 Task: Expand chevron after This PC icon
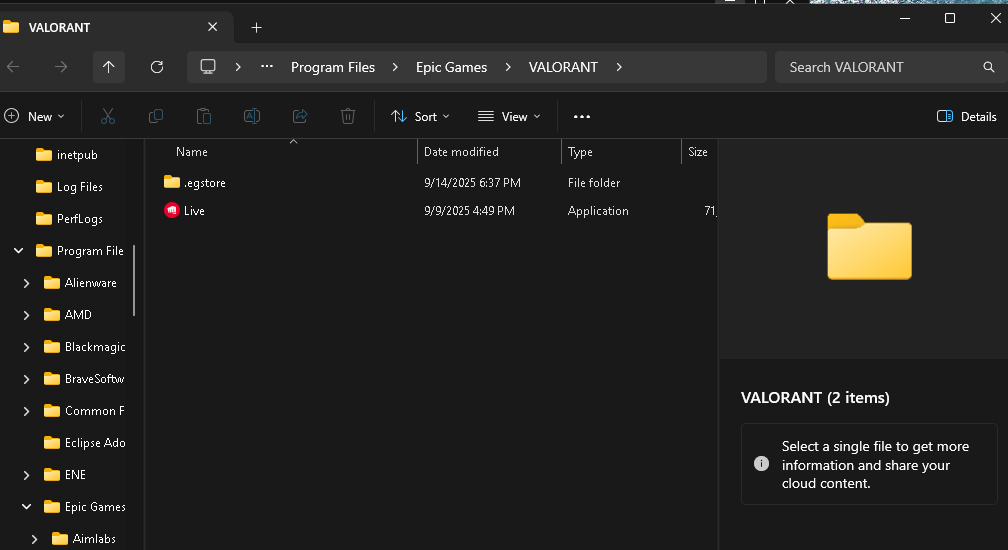[x=238, y=67]
